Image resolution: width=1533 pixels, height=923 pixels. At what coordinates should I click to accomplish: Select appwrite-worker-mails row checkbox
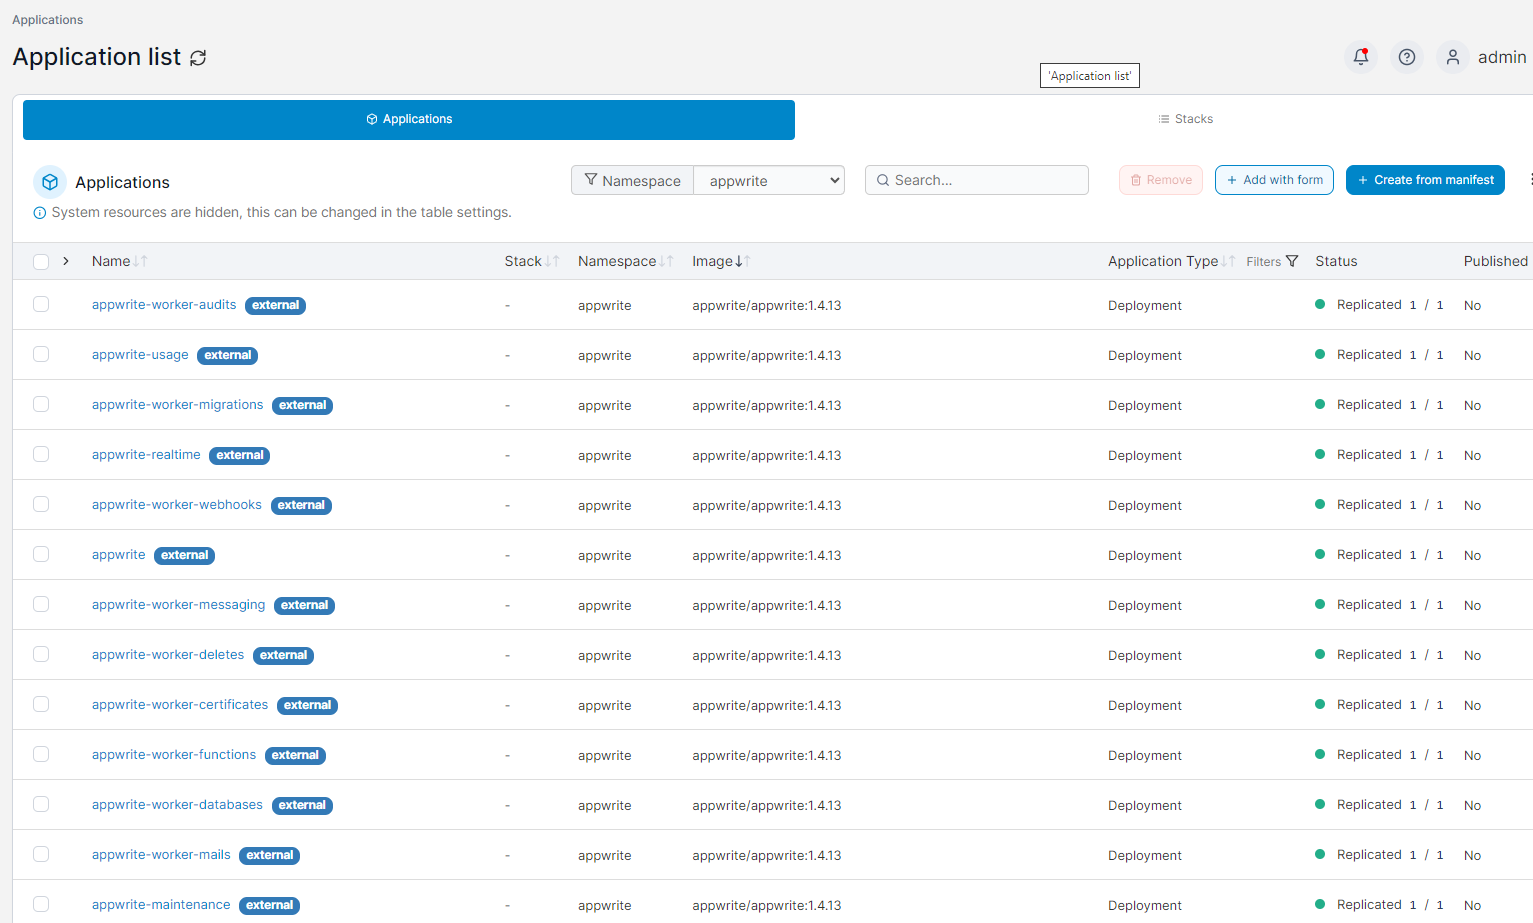click(x=41, y=854)
